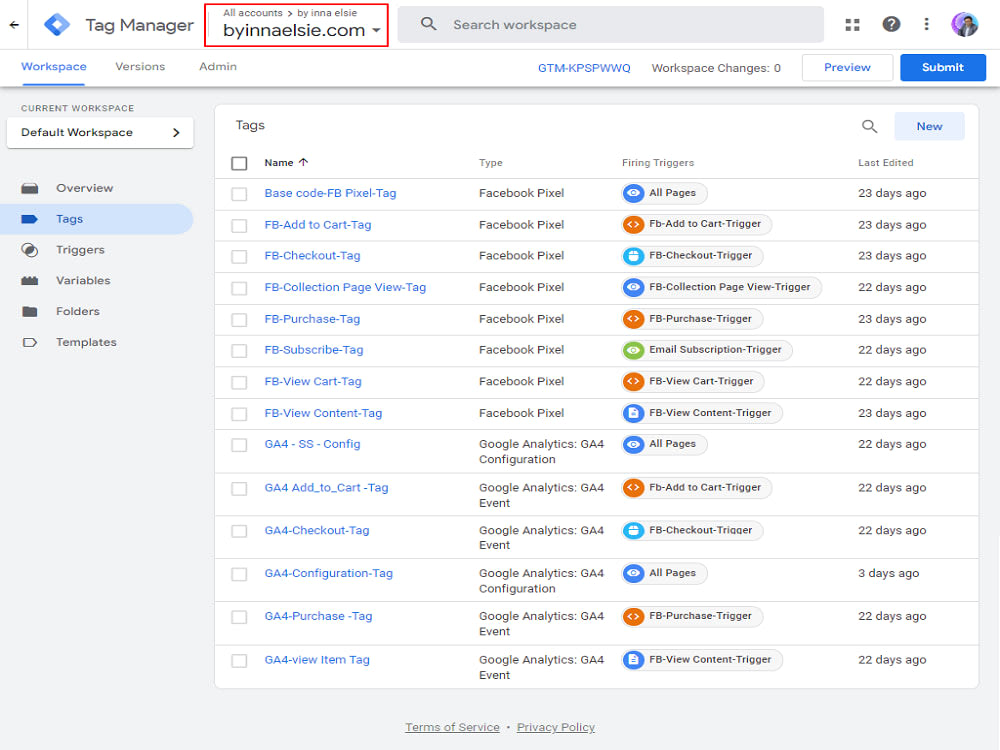Check the Base code-FB Pixel-Tag checkbox
1000x750 pixels.
[x=239, y=194]
